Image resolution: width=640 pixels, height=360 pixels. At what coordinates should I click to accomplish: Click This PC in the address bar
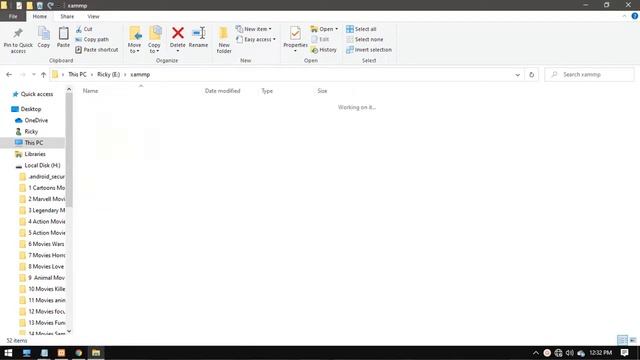point(77,74)
